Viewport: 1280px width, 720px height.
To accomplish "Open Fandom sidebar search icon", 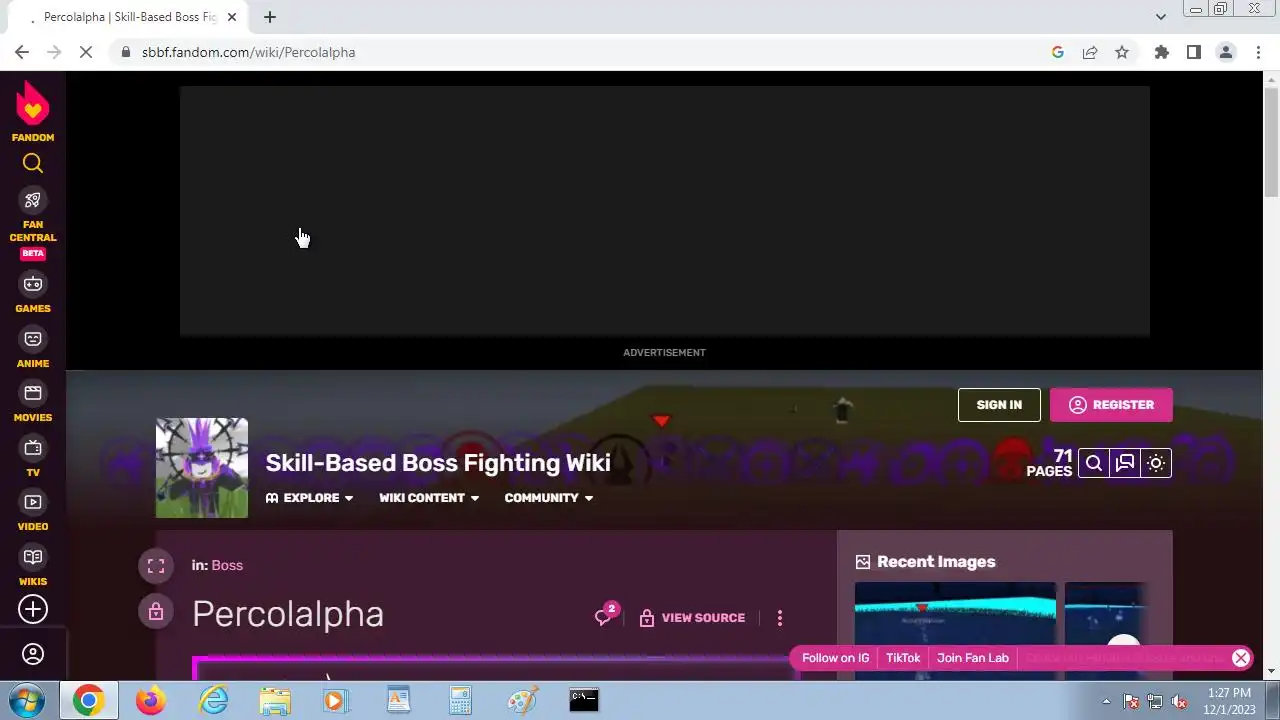I will coord(33,163).
